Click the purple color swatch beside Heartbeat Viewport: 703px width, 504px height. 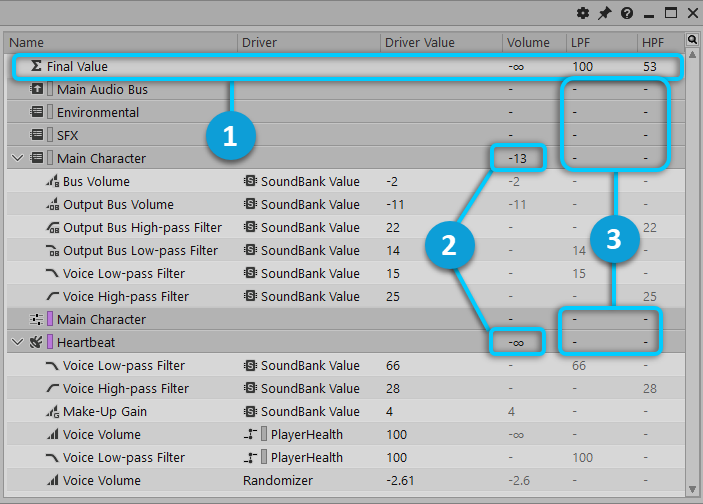click(50, 343)
